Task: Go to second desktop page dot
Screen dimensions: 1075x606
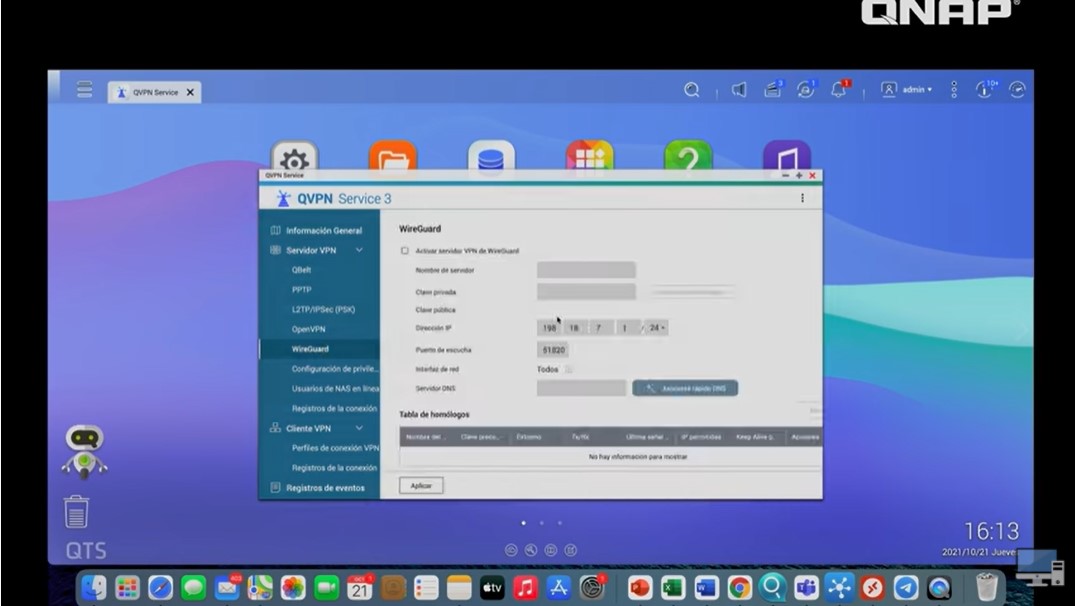Action: pos(542,523)
